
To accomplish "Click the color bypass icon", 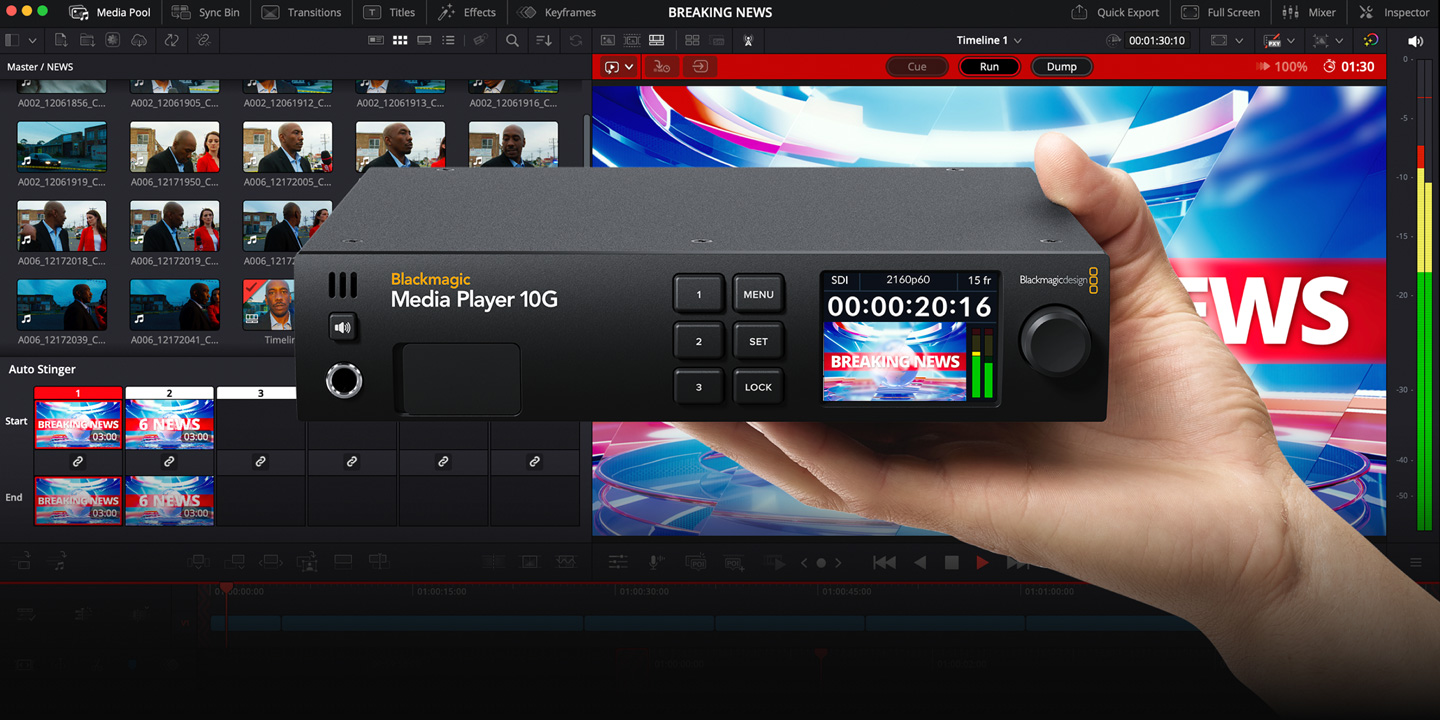I will point(1371,40).
